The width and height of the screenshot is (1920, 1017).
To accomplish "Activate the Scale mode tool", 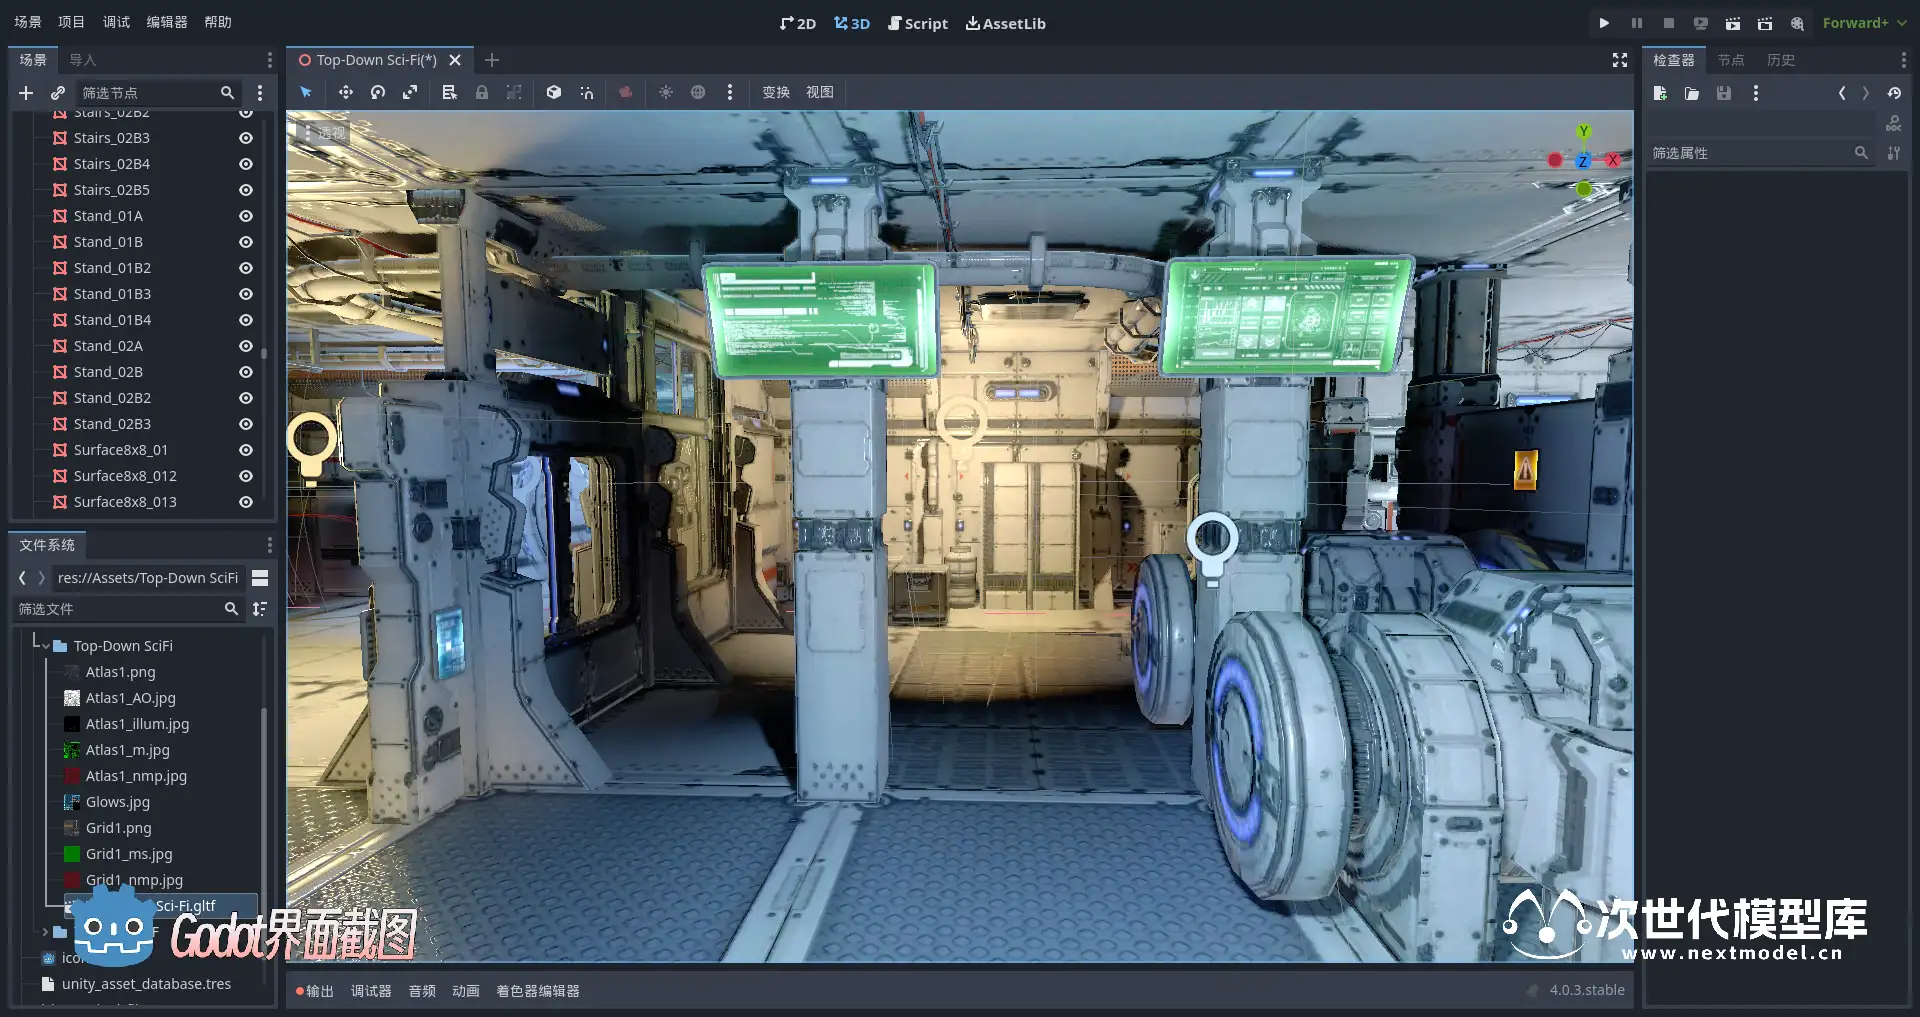I will point(410,92).
